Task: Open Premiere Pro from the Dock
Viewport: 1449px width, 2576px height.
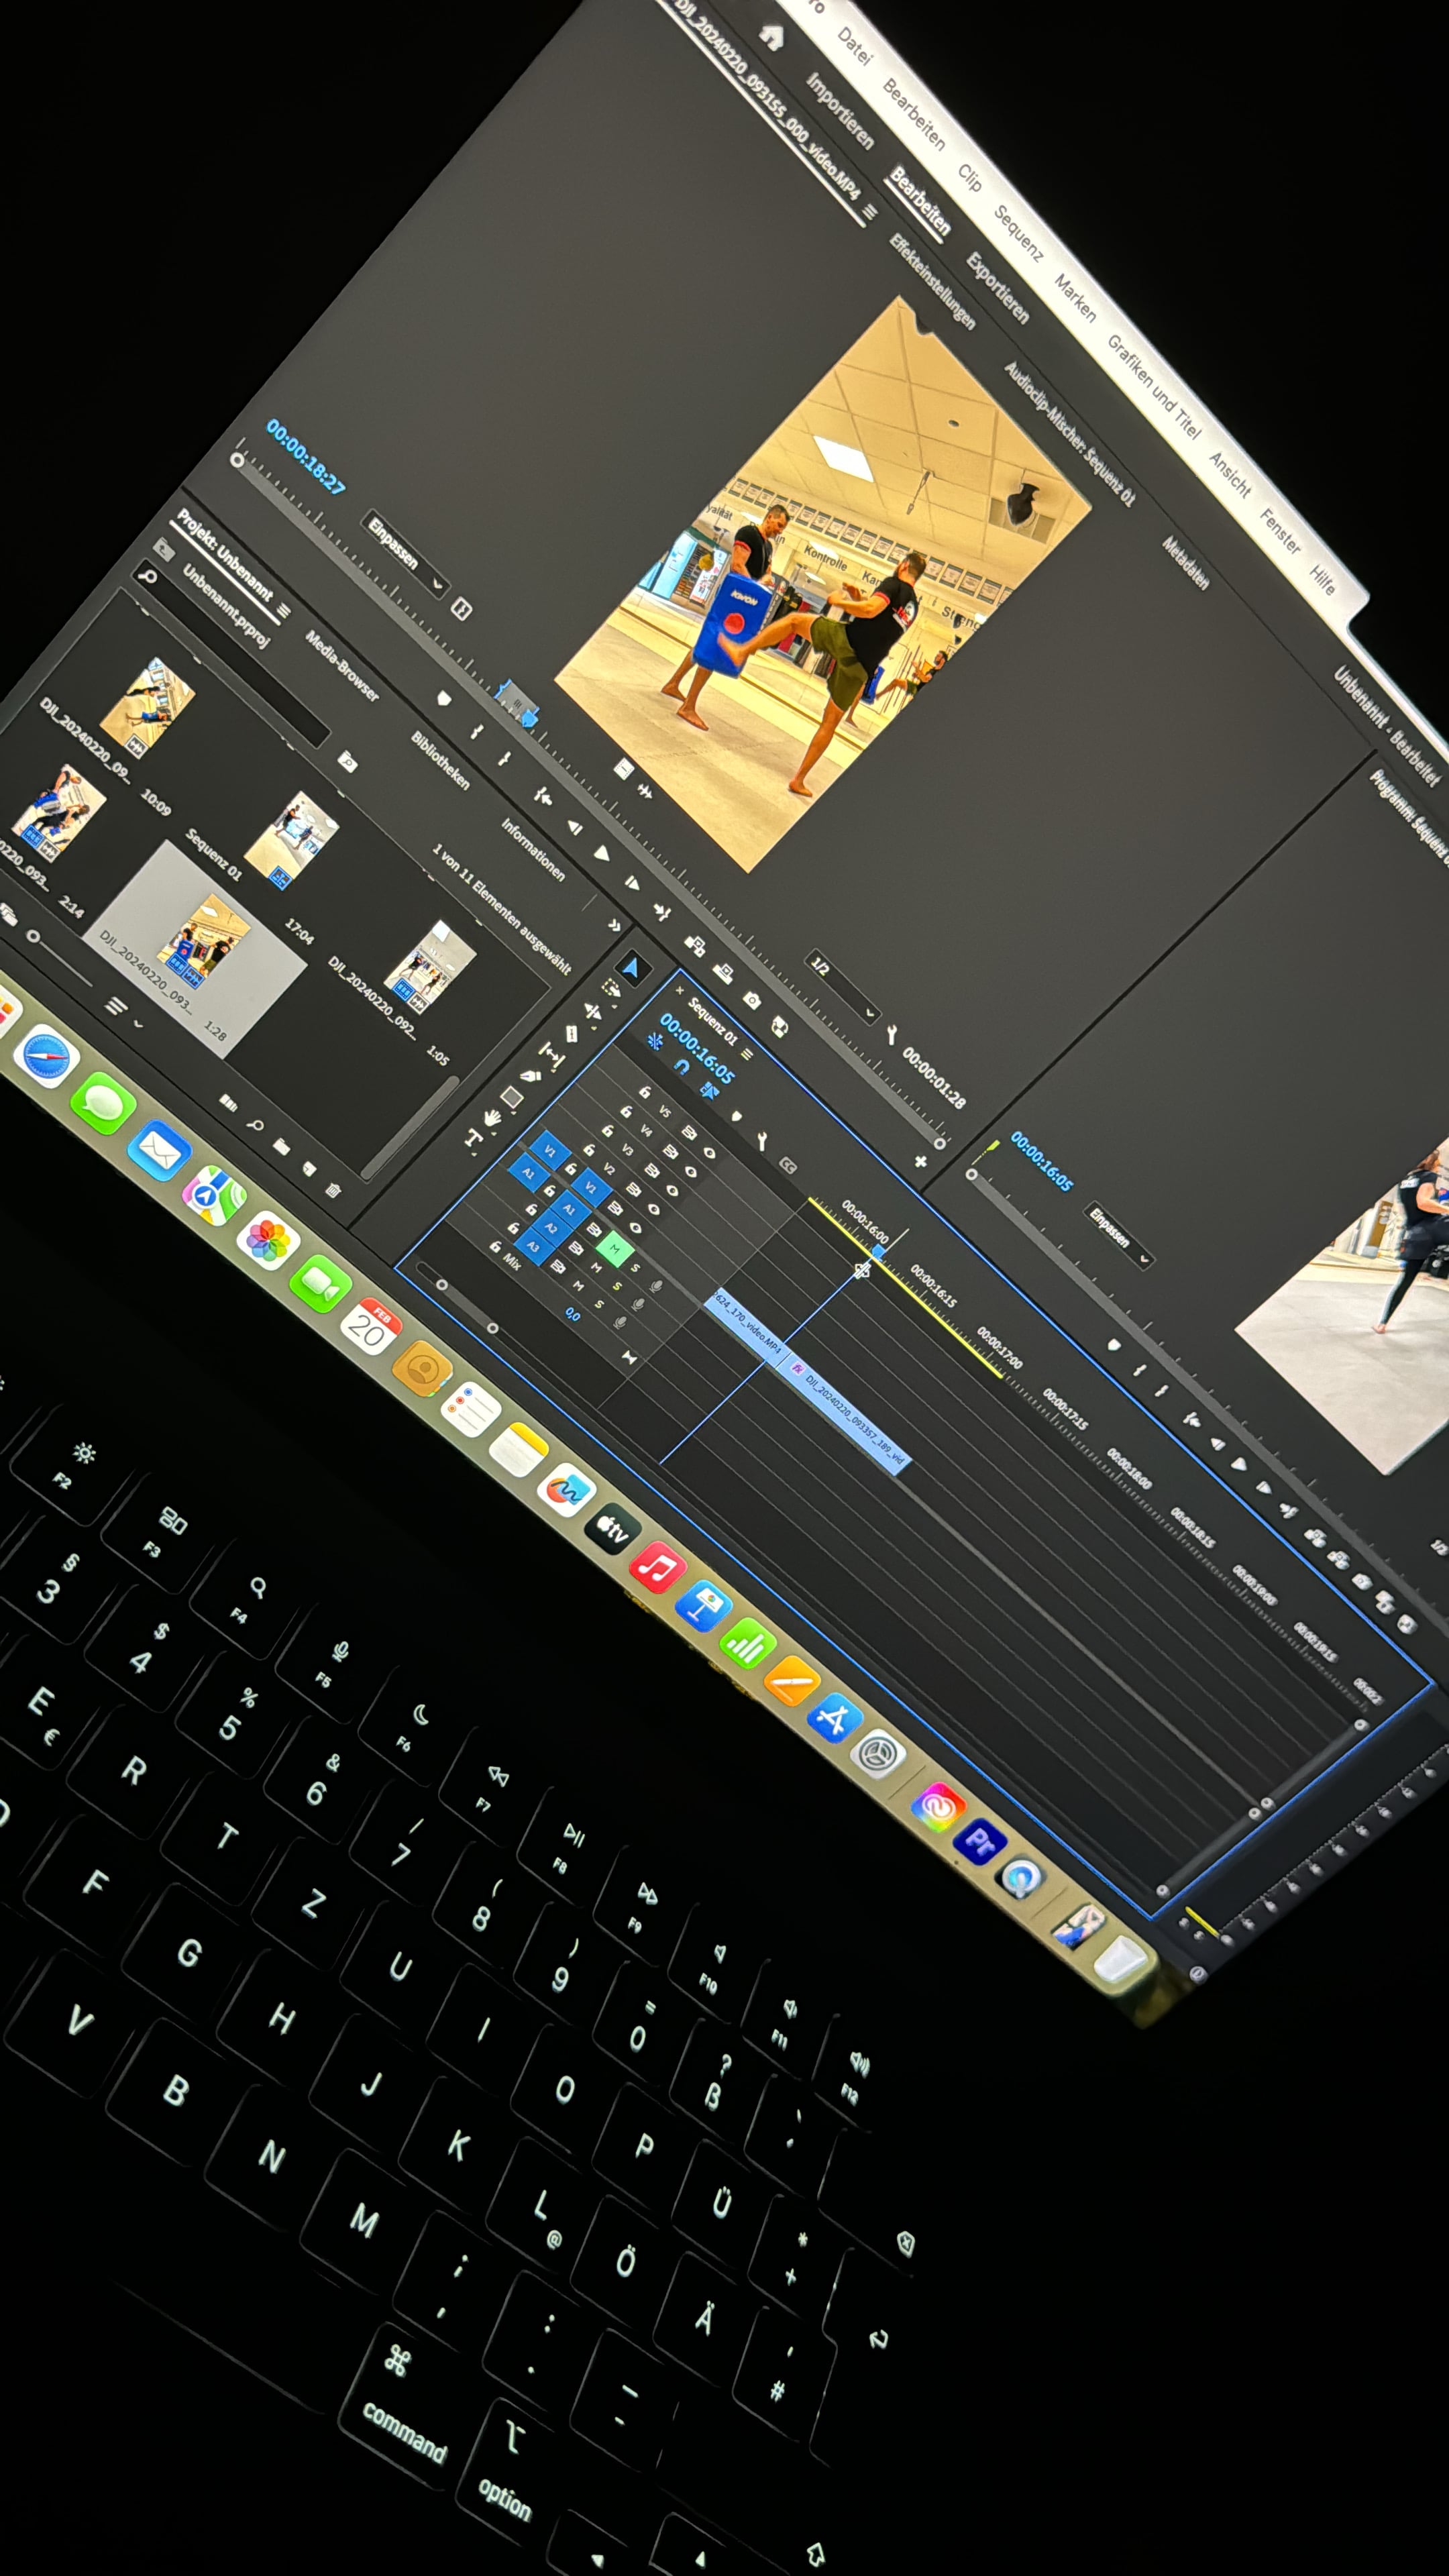Action: click(x=979, y=1840)
